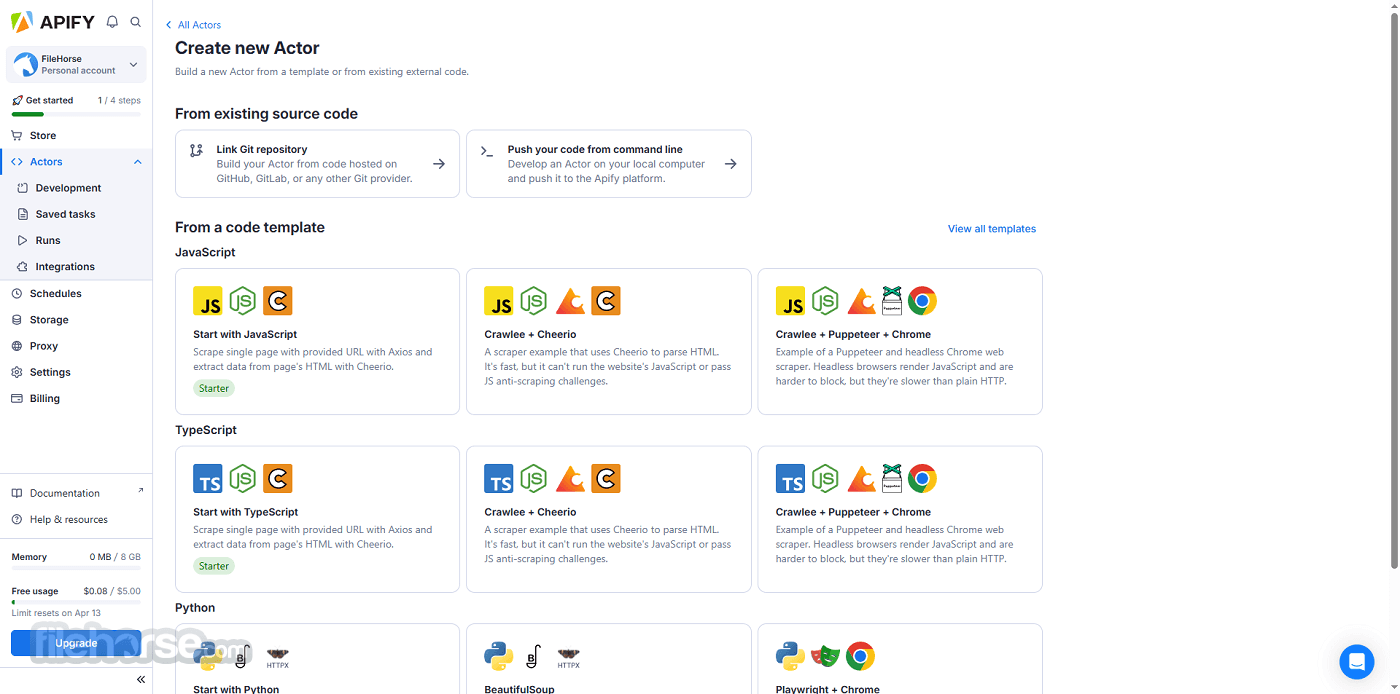
Task: Choose Start with JavaScript template
Action: pyautogui.click(x=317, y=341)
